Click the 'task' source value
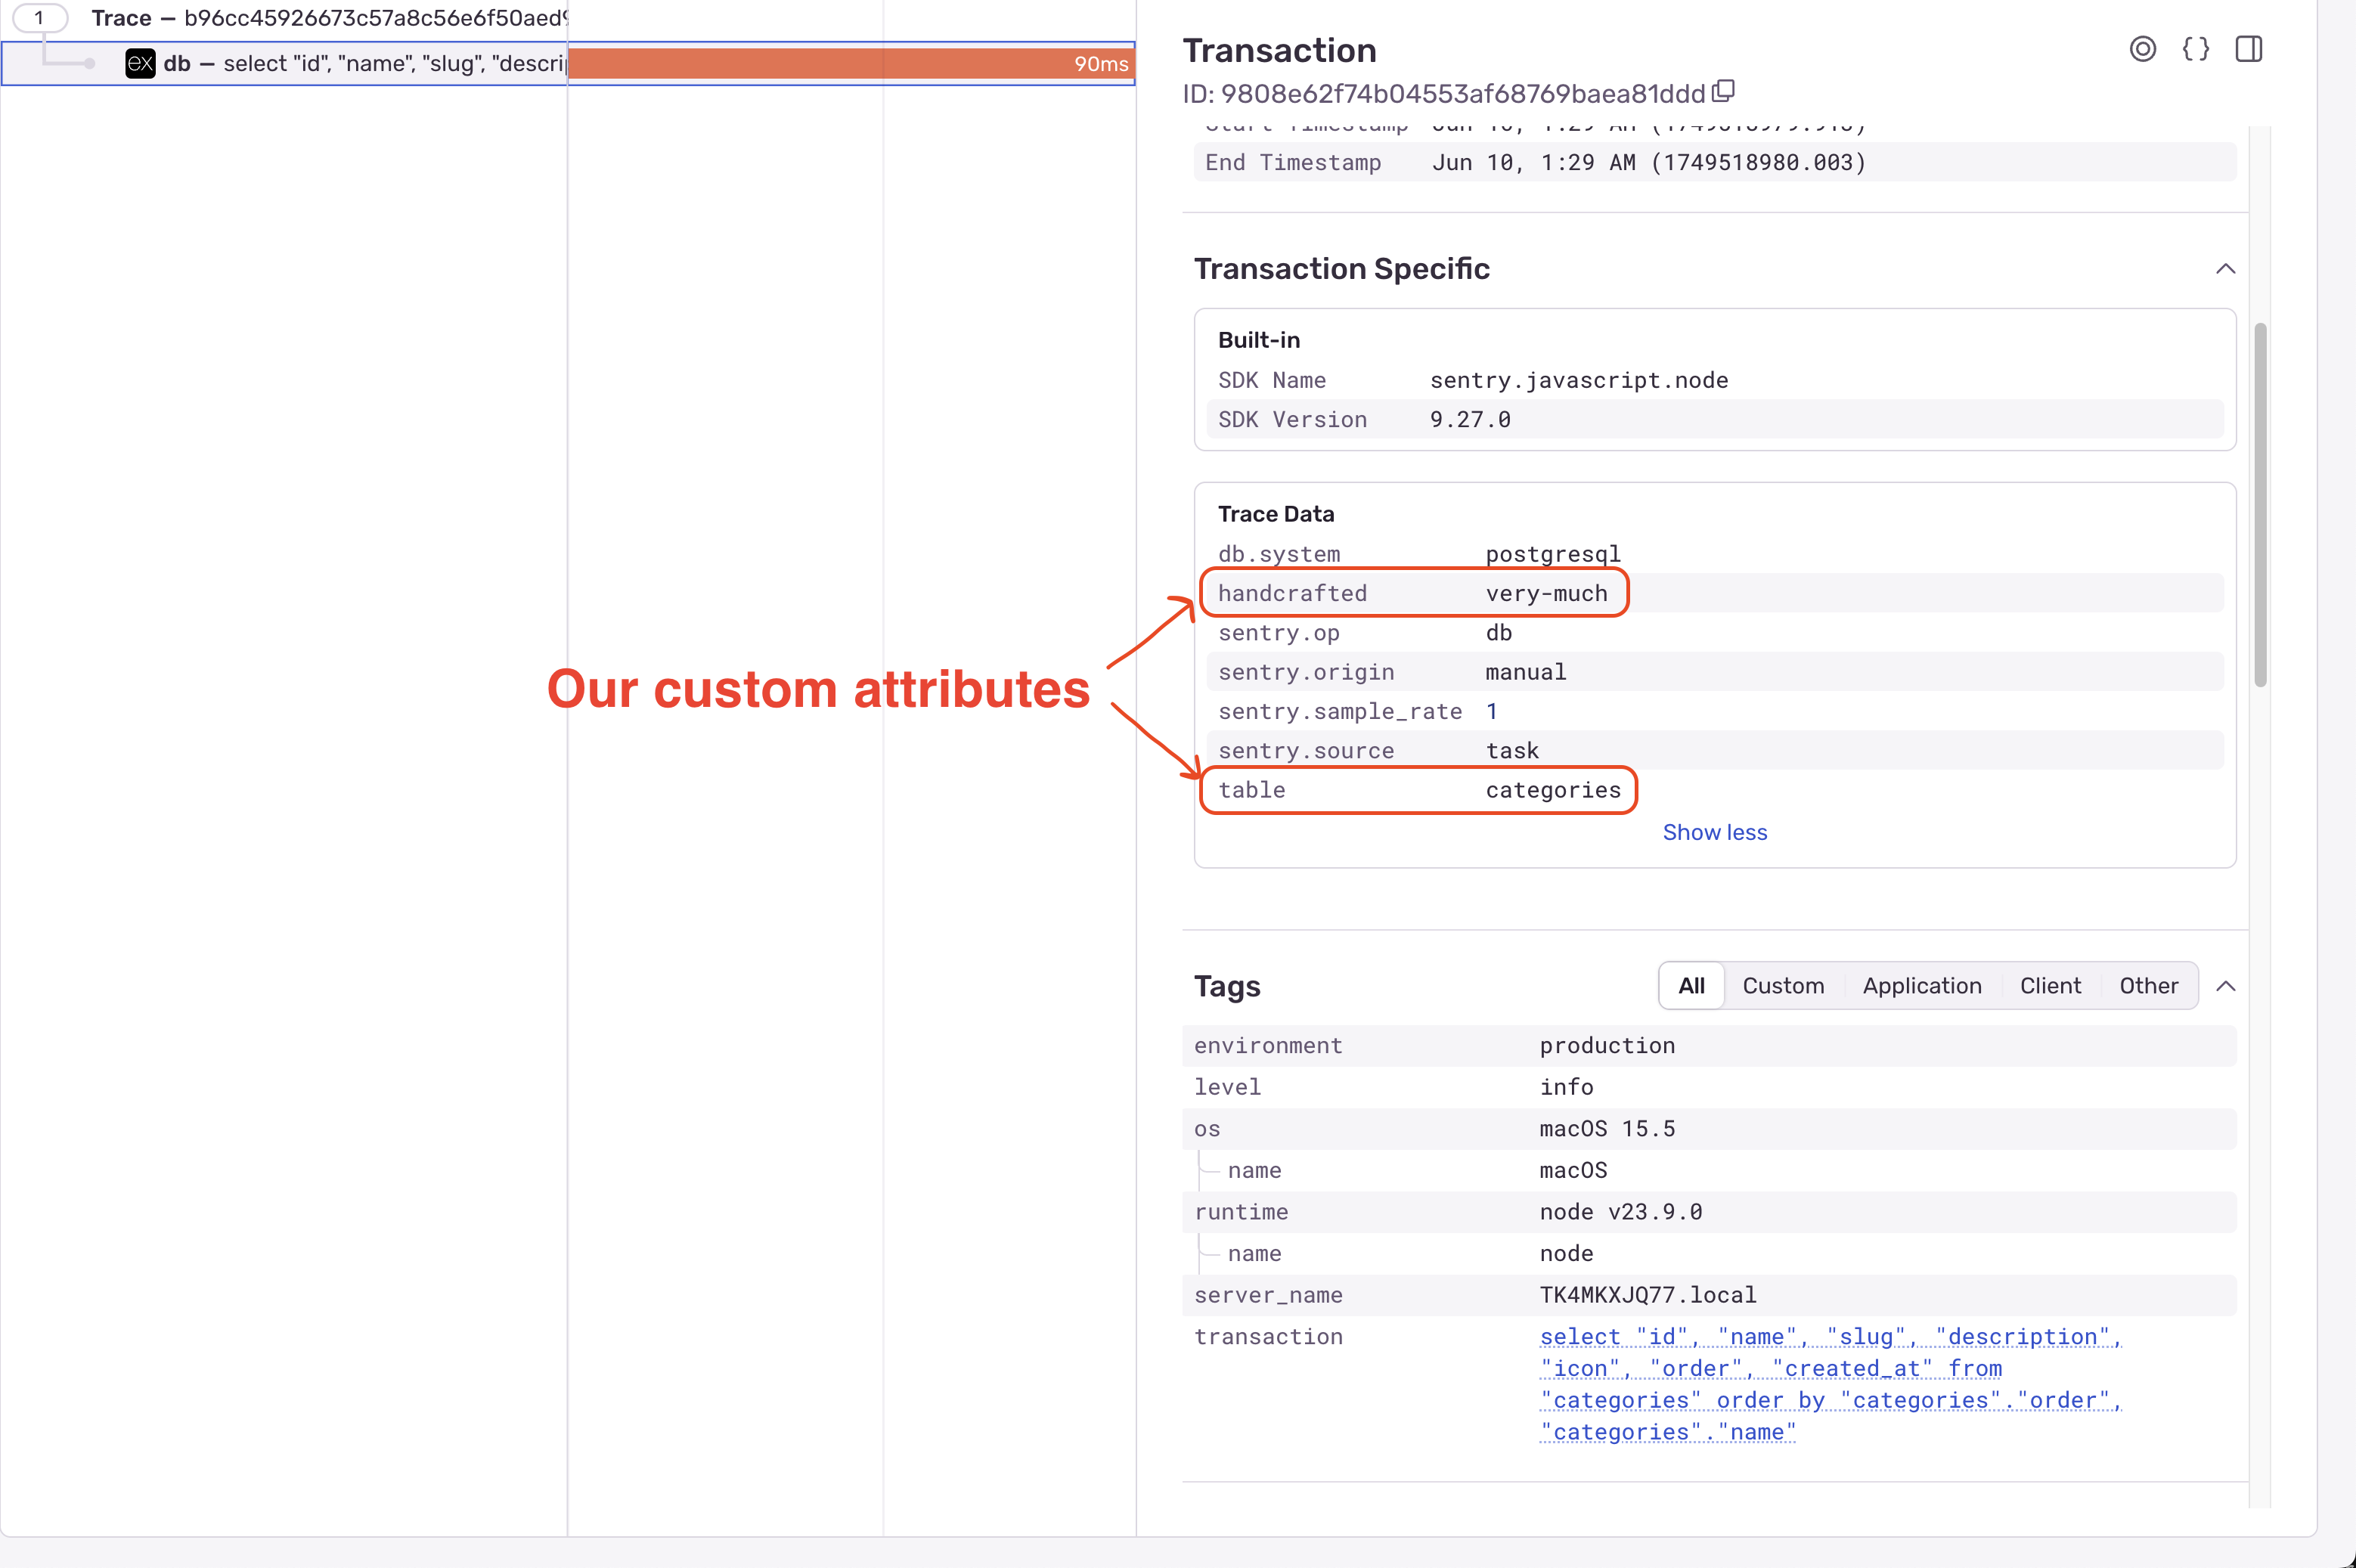The height and width of the screenshot is (1568, 2356). pos(1512,751)
